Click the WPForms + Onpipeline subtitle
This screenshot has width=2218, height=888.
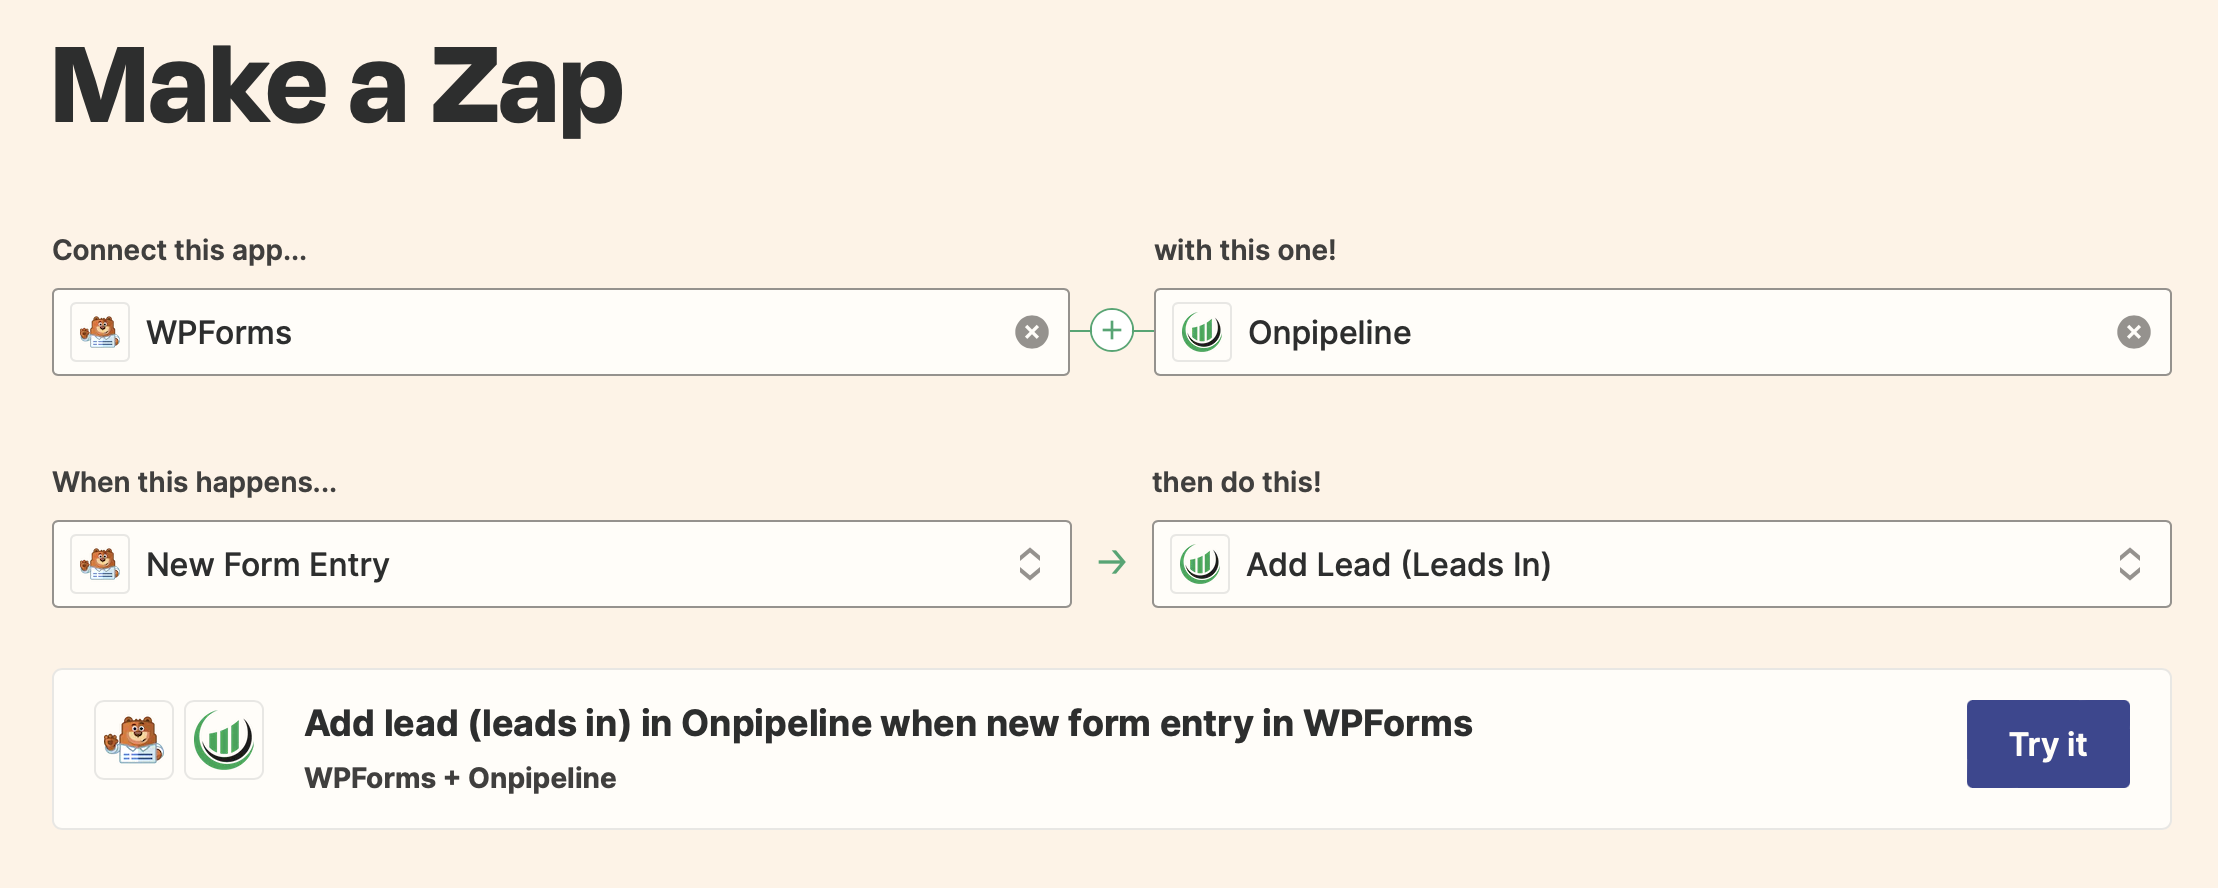460,778
